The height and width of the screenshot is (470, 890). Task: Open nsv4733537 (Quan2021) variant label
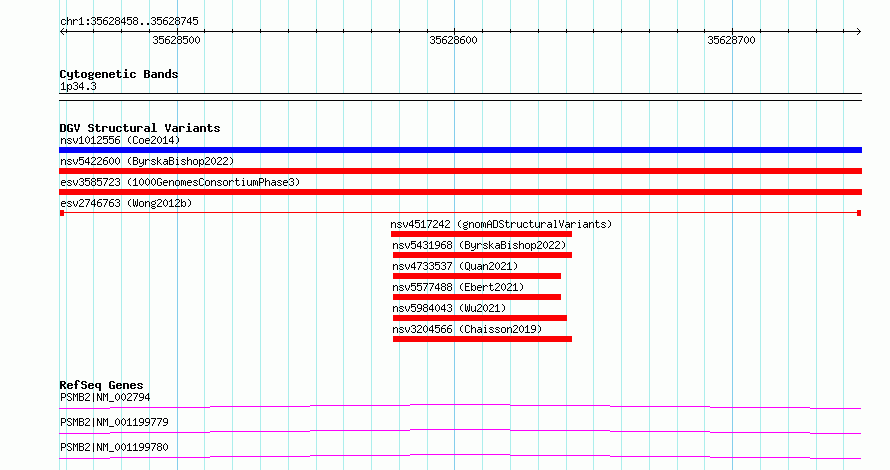click(x=455, y=266)
